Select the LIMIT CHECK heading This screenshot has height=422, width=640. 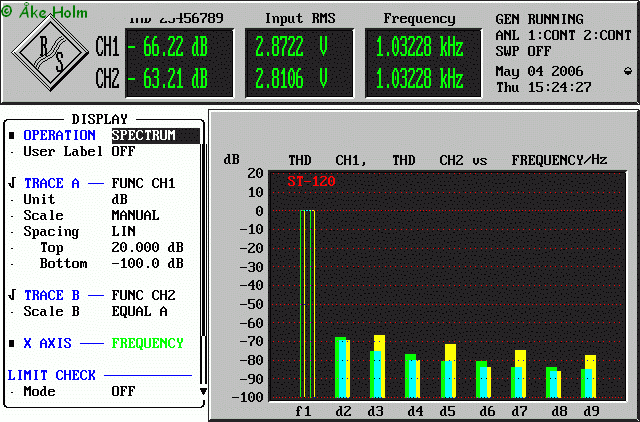[x=51, y=375]
